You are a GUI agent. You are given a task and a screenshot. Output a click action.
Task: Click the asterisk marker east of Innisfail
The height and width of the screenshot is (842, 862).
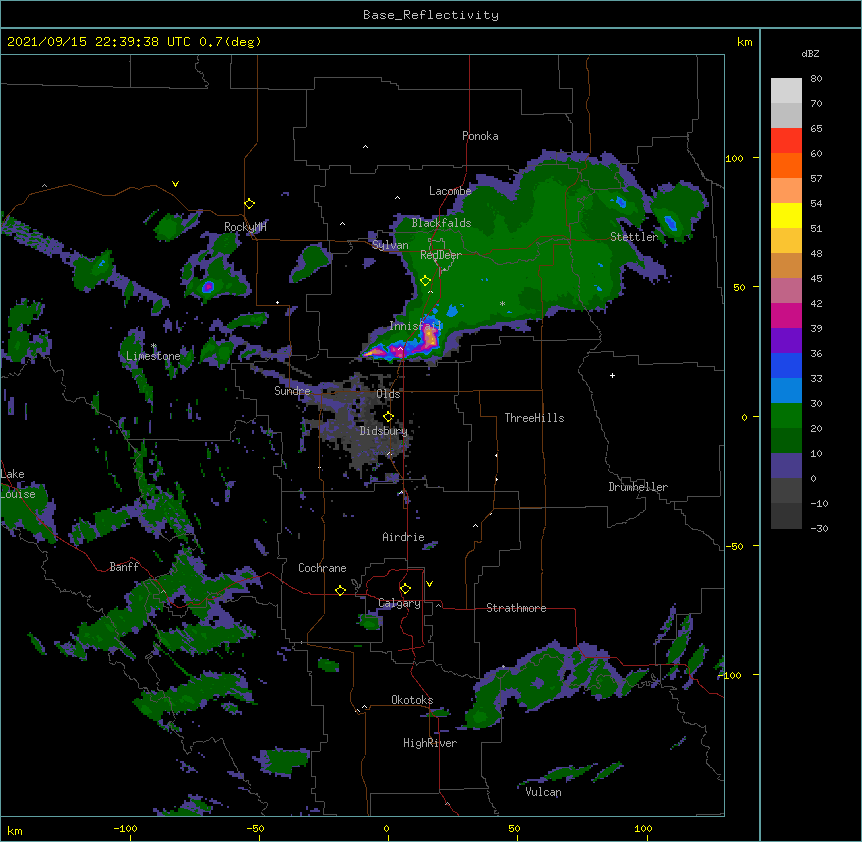pyautogui.click(x=502, y=303)
